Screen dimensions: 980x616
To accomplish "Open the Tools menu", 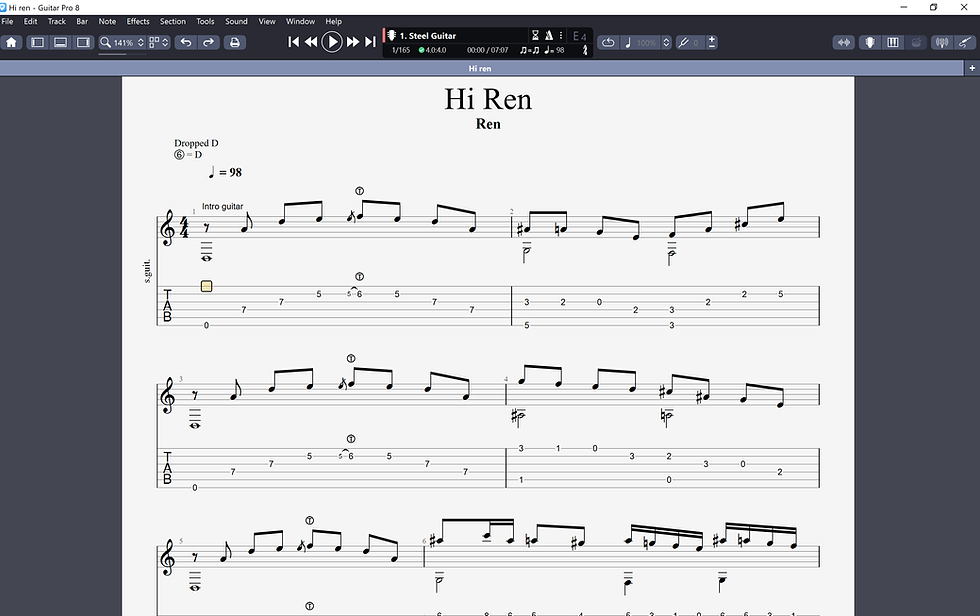I will pyautogui.click(x=206, y=21).
